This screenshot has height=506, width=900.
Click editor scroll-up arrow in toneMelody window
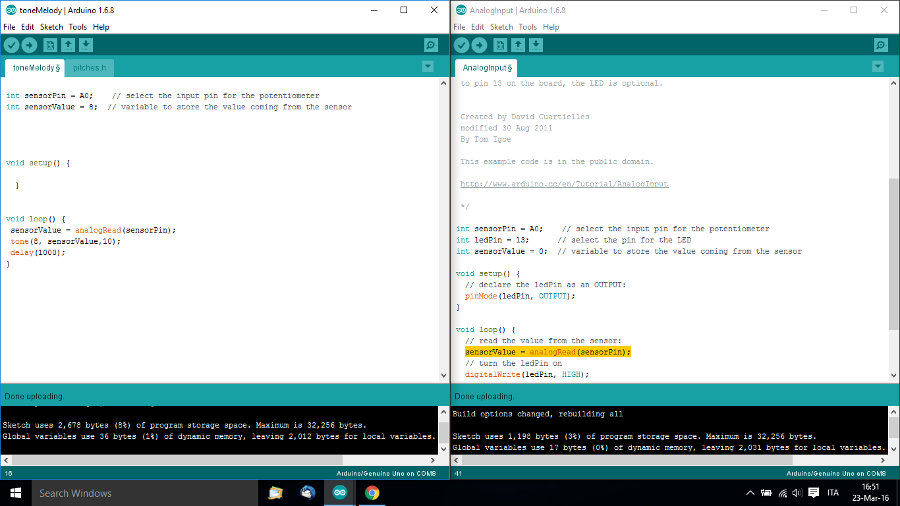pyautogui.click(x=444, y=83)
